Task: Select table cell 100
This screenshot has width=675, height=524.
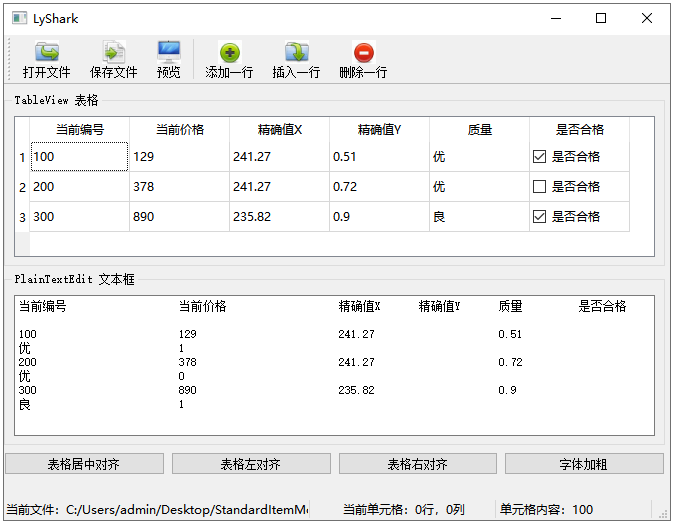Action: click(x=80, y=157)
